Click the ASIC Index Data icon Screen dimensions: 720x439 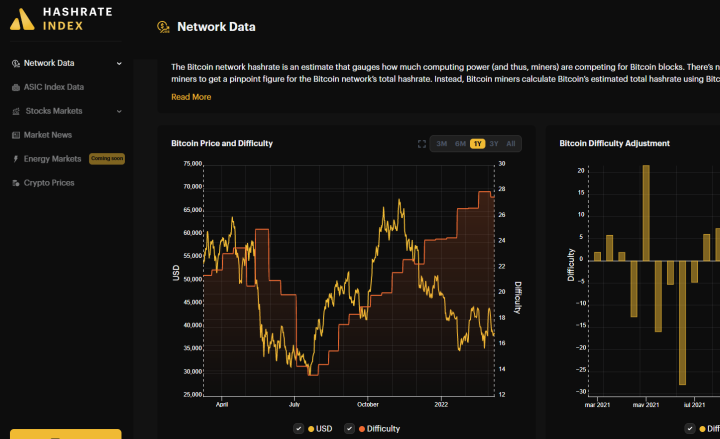(15, 87)
